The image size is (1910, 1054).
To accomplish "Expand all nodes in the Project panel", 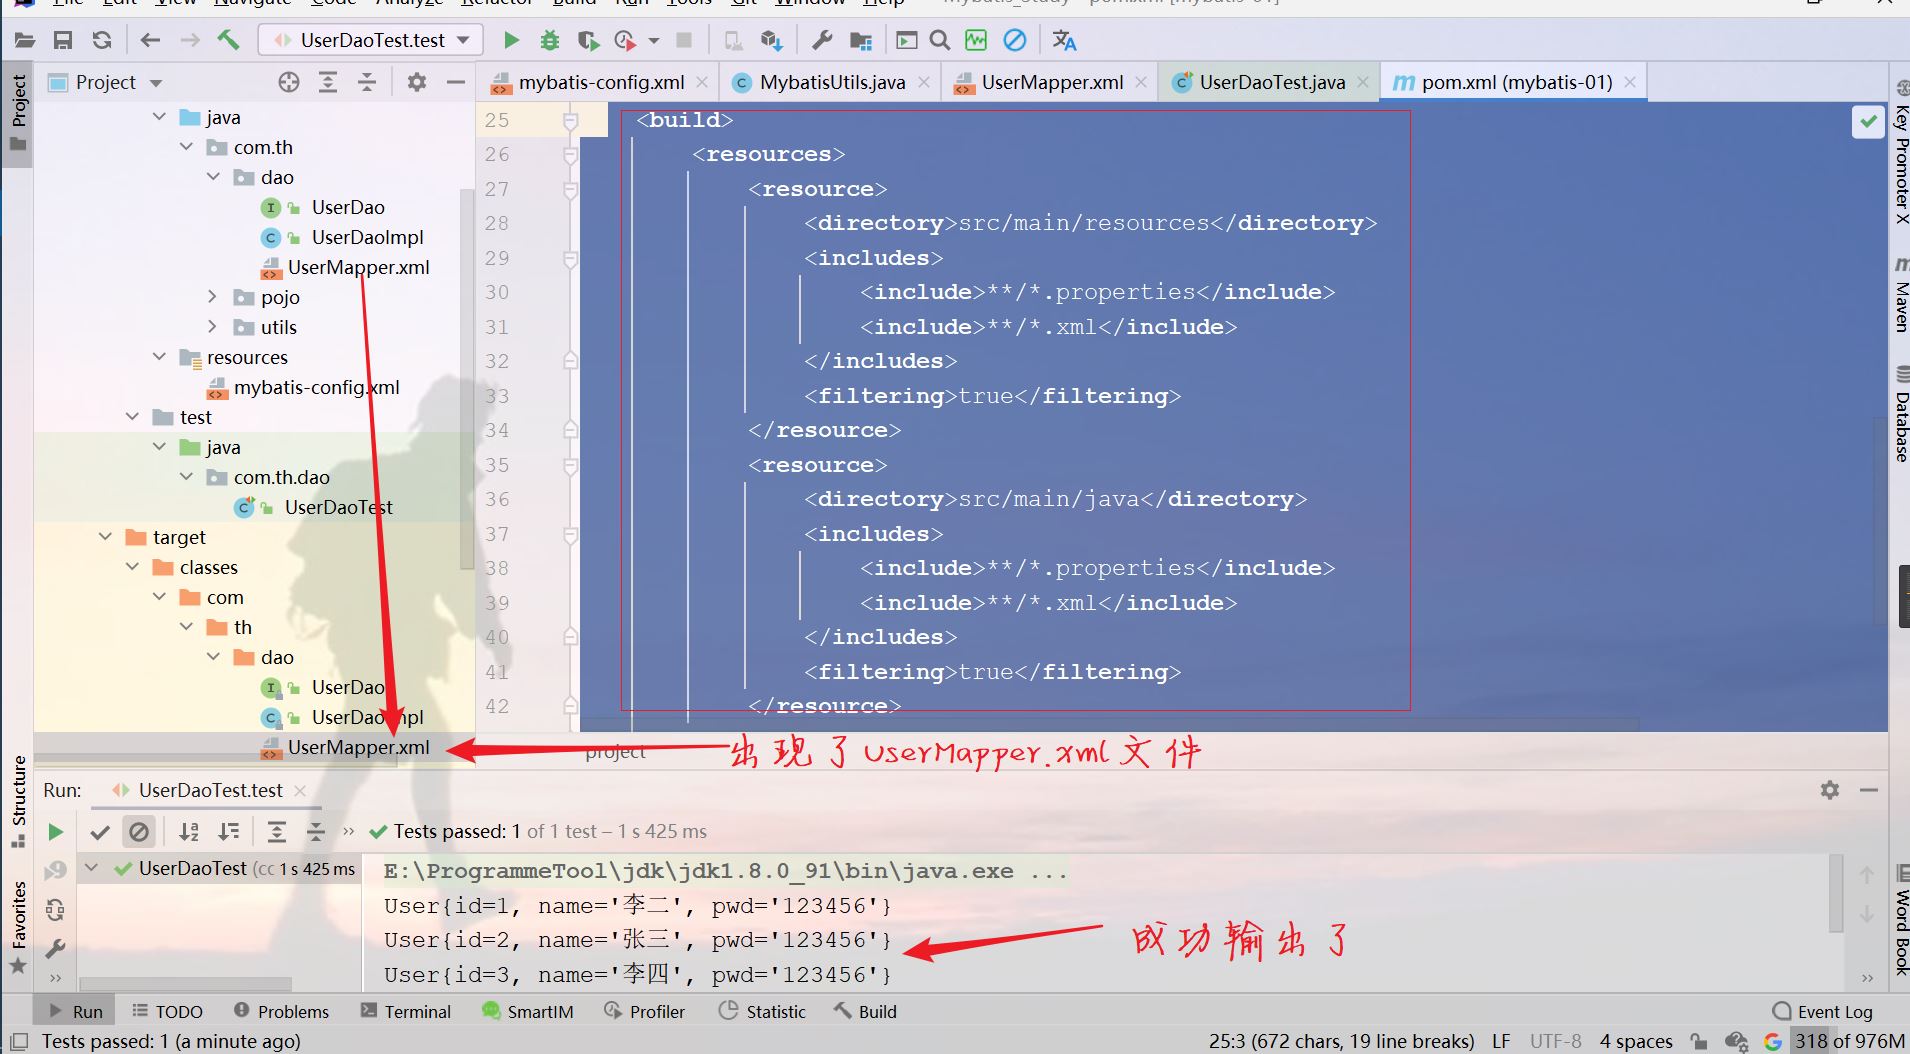I will (328, 82).
